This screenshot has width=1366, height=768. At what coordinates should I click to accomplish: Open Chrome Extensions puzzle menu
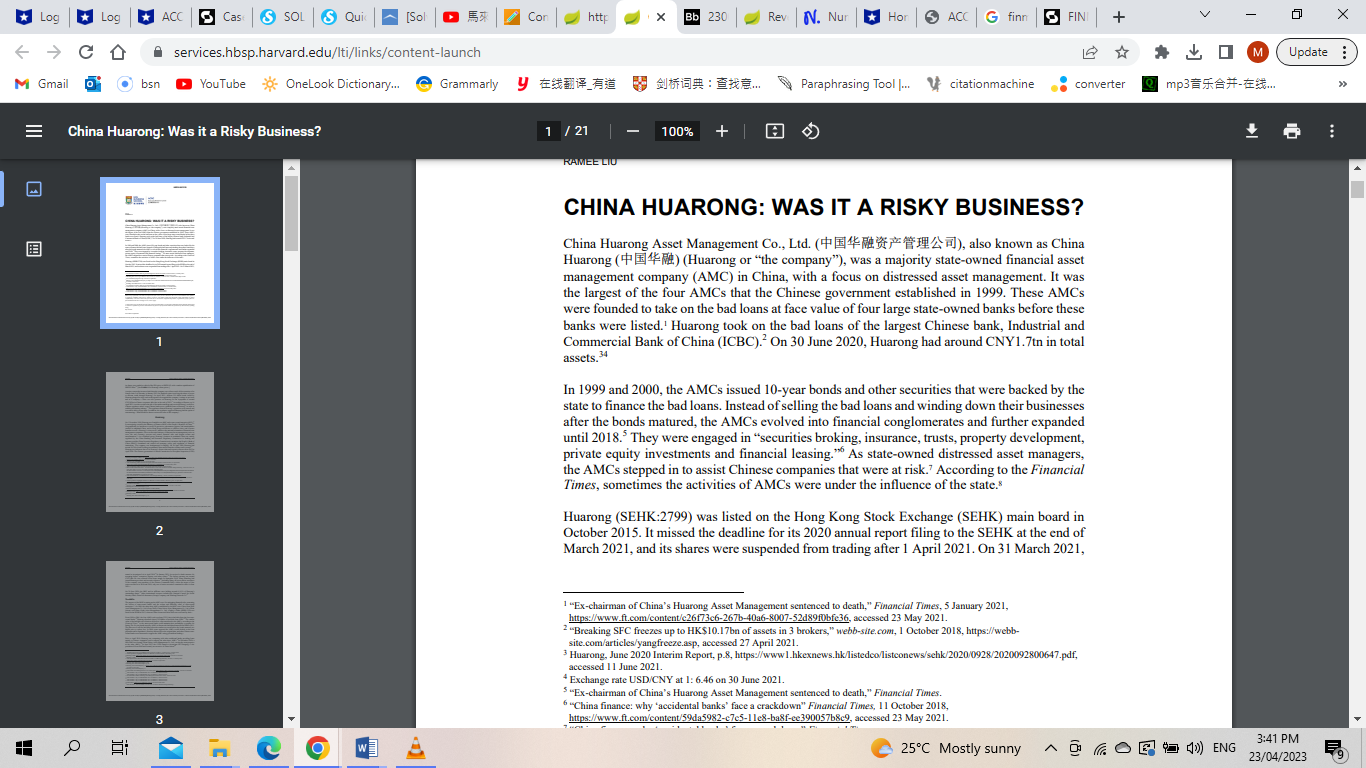pyautogui.click(x=1161, y=52)
